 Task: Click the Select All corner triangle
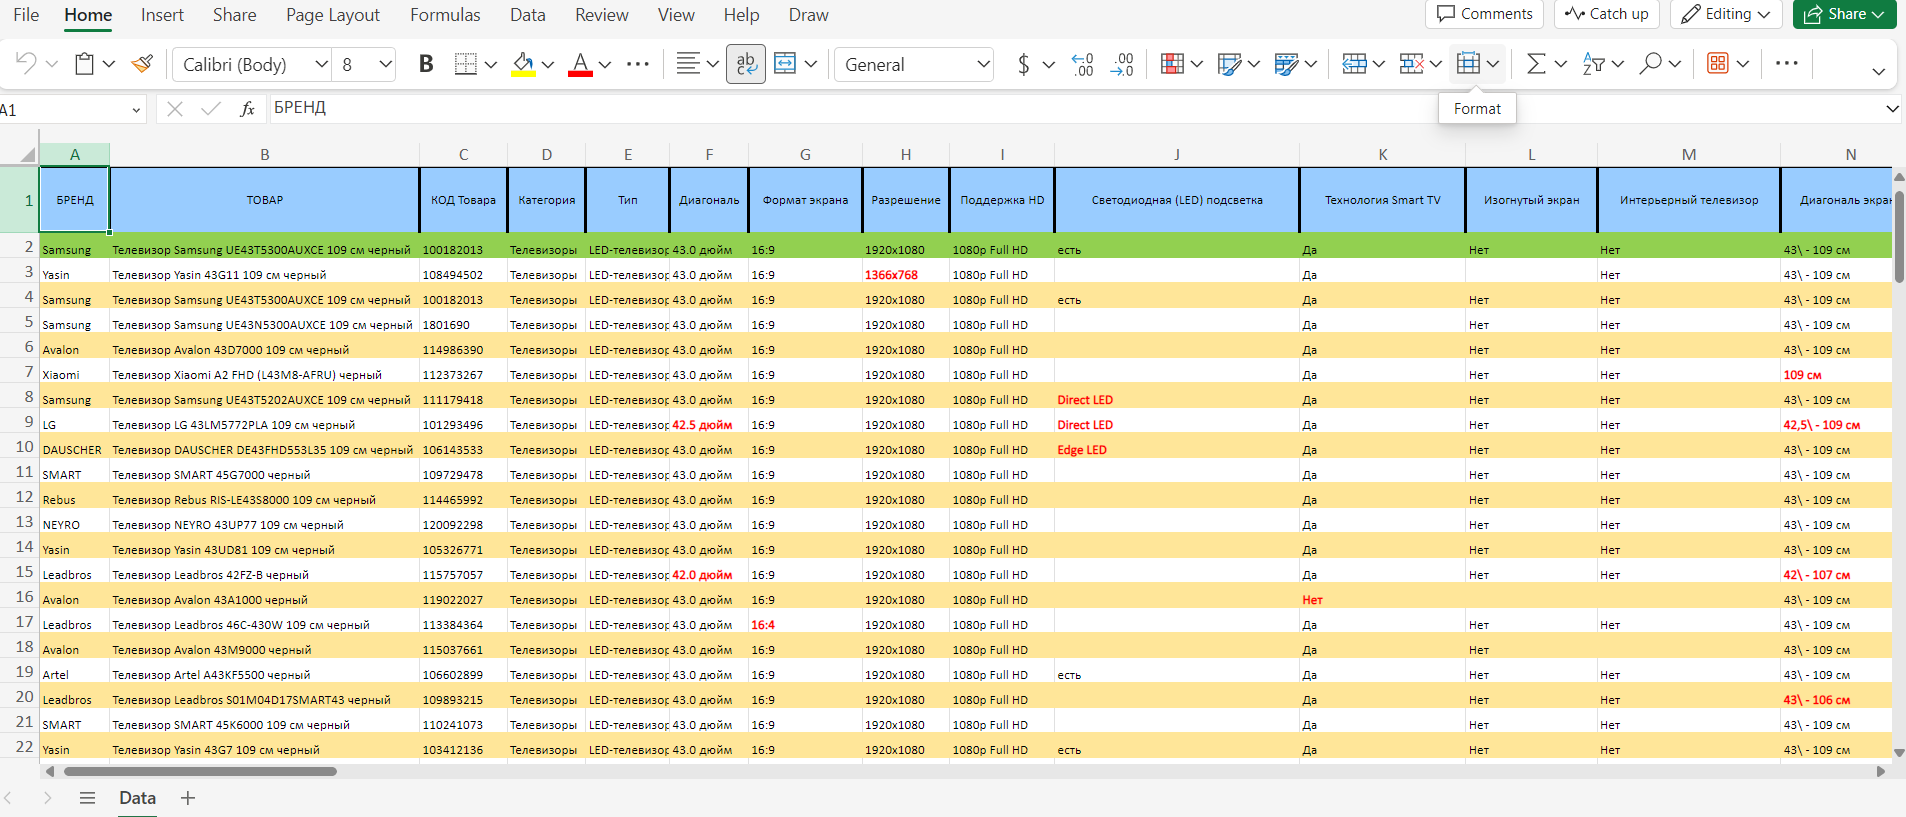27,154
